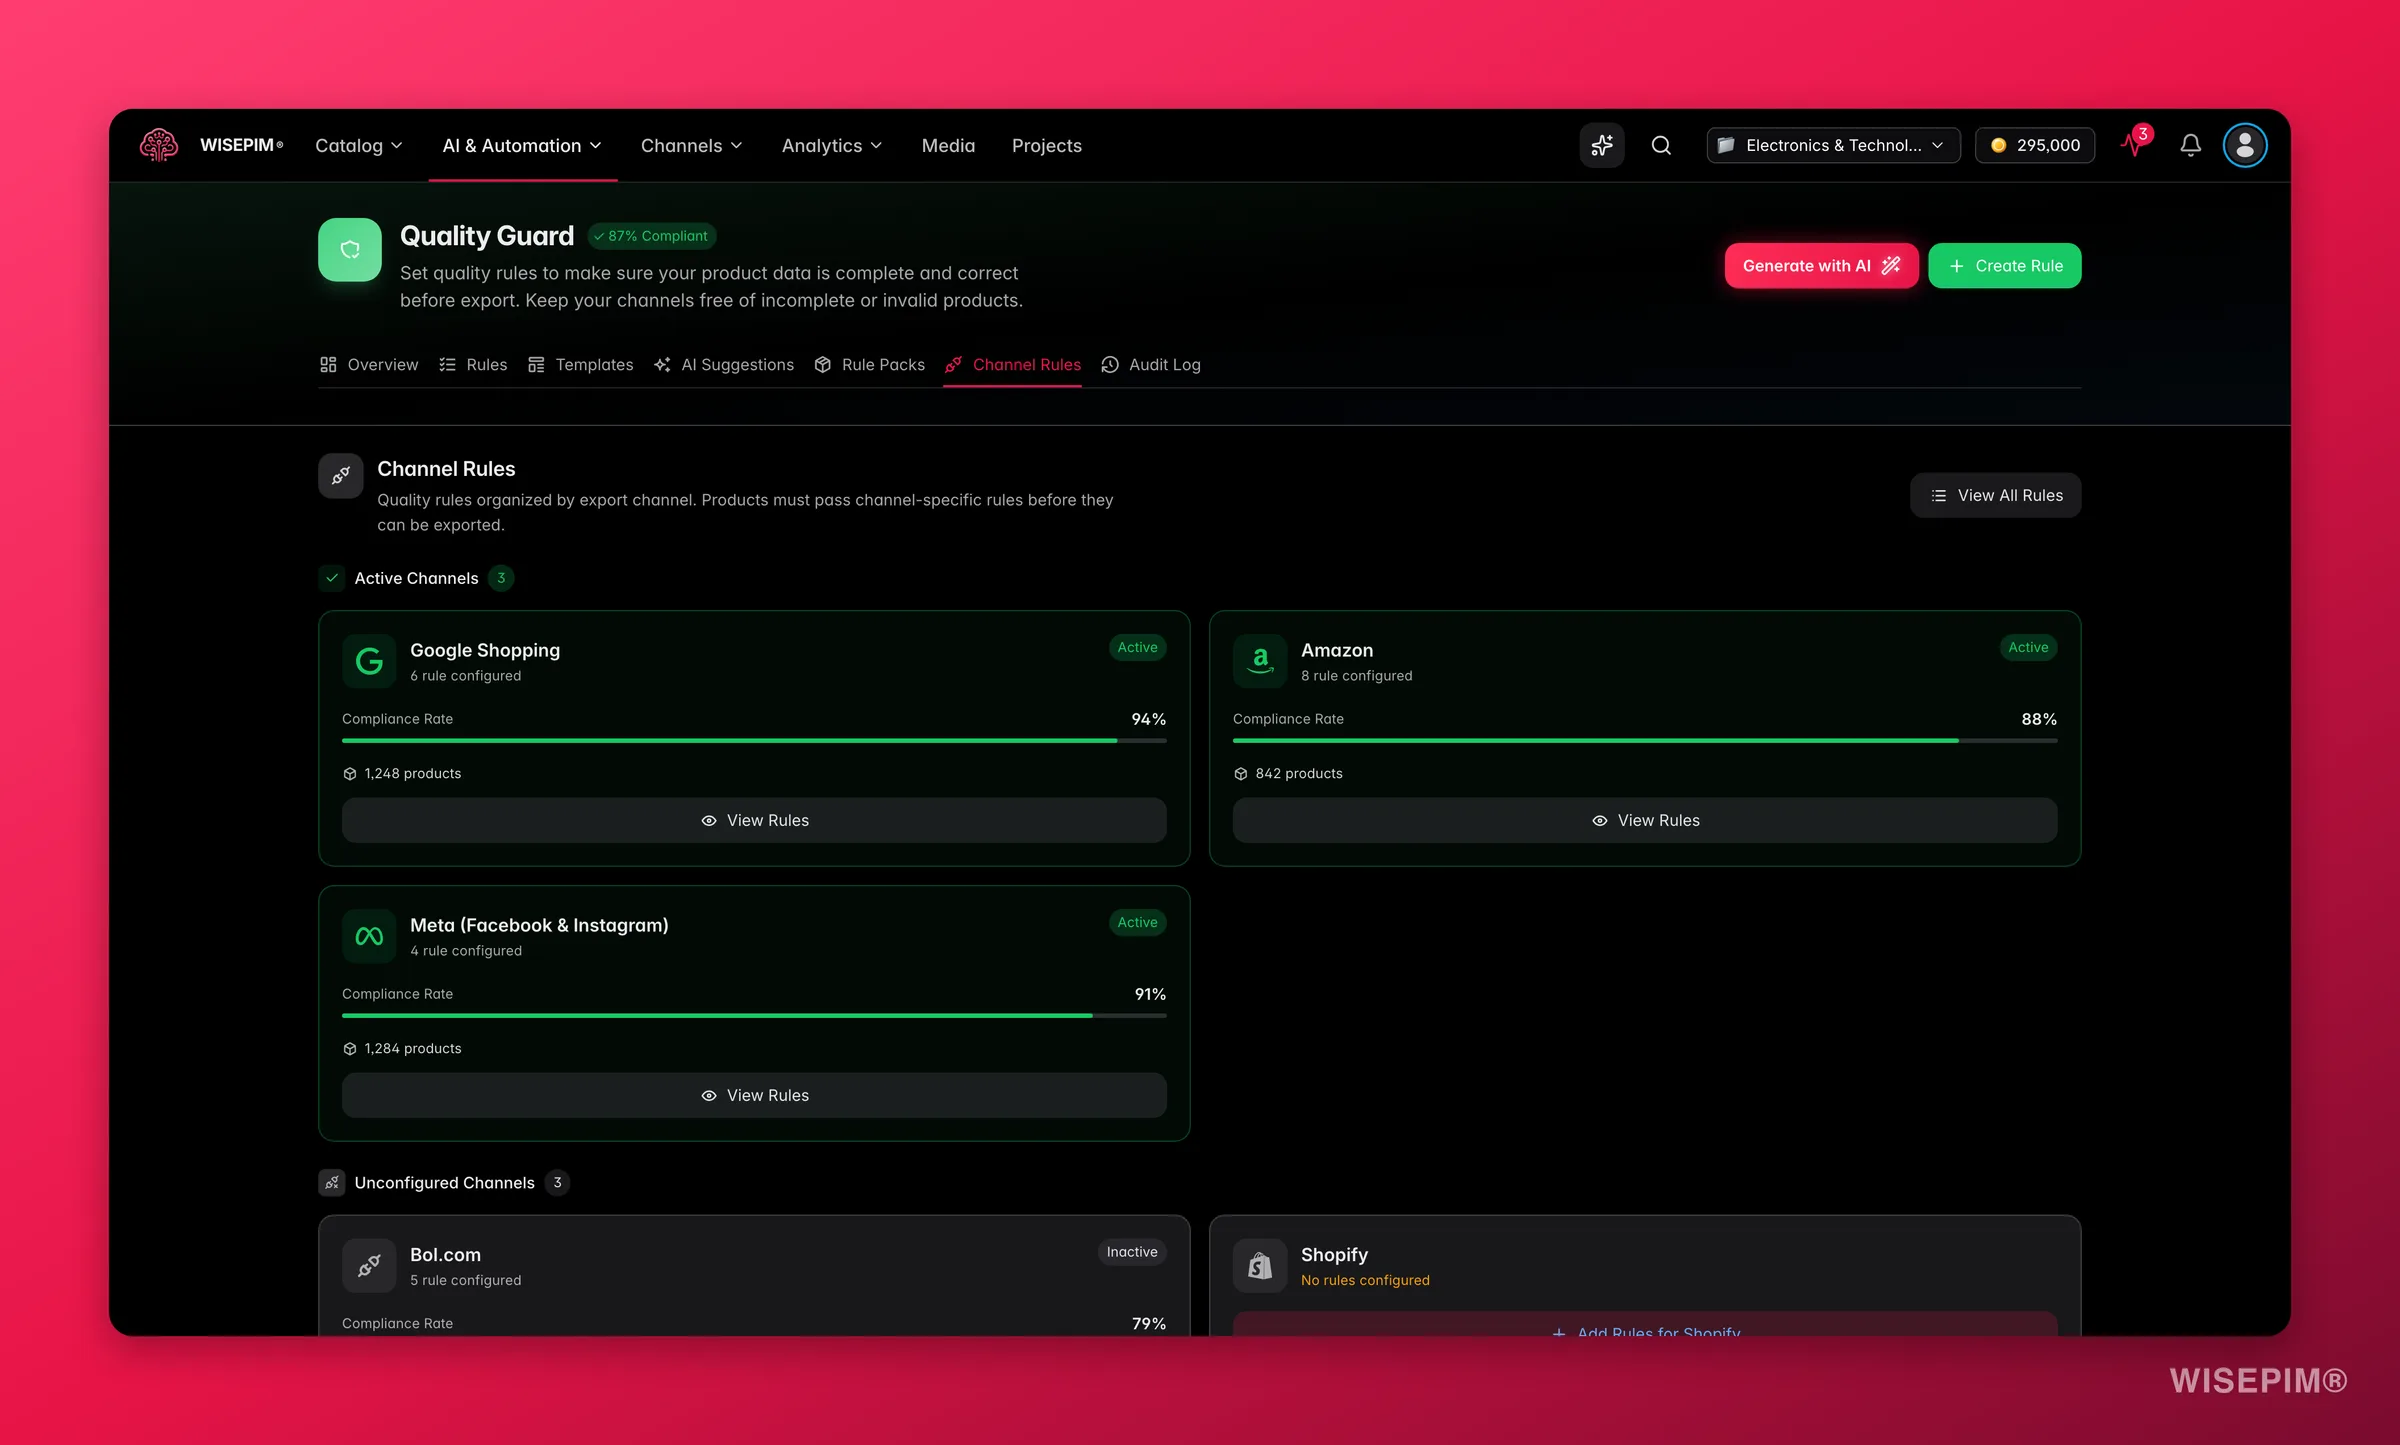Click the 88% compliance rate value
The width and height of the screenshot is (2400, 1445).
2039,720
